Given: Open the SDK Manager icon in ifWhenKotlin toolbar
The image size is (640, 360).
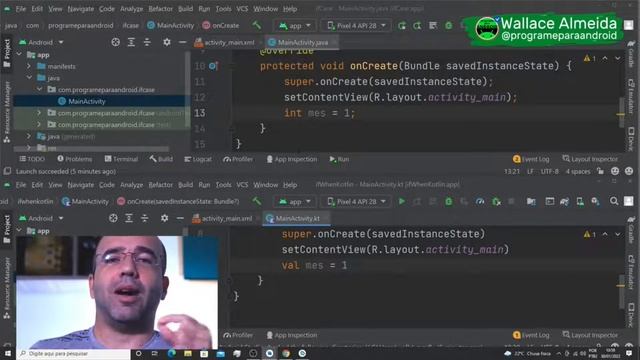Looking at the screenshot, I should point(596,201).
